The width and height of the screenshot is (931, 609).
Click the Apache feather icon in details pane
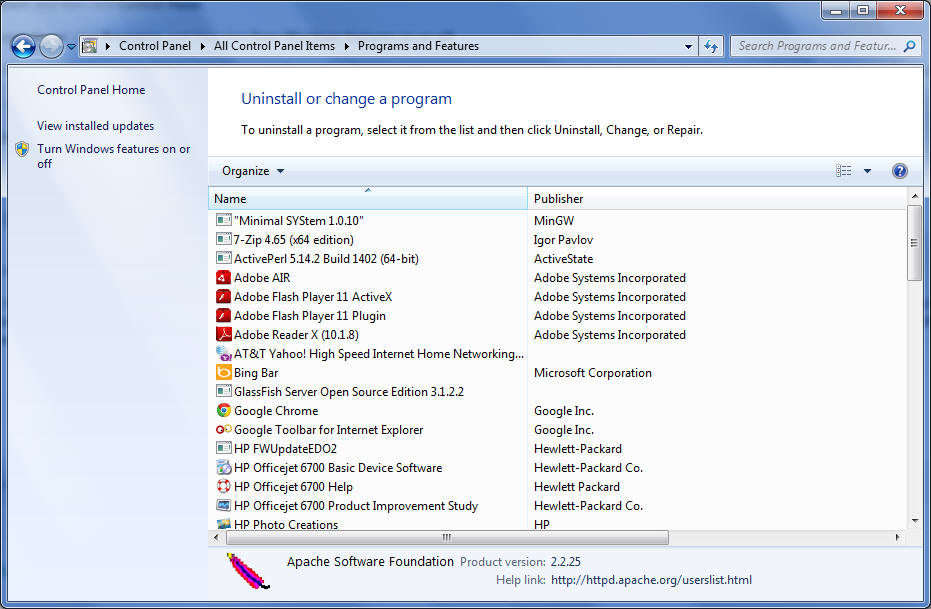coord(247,571)
